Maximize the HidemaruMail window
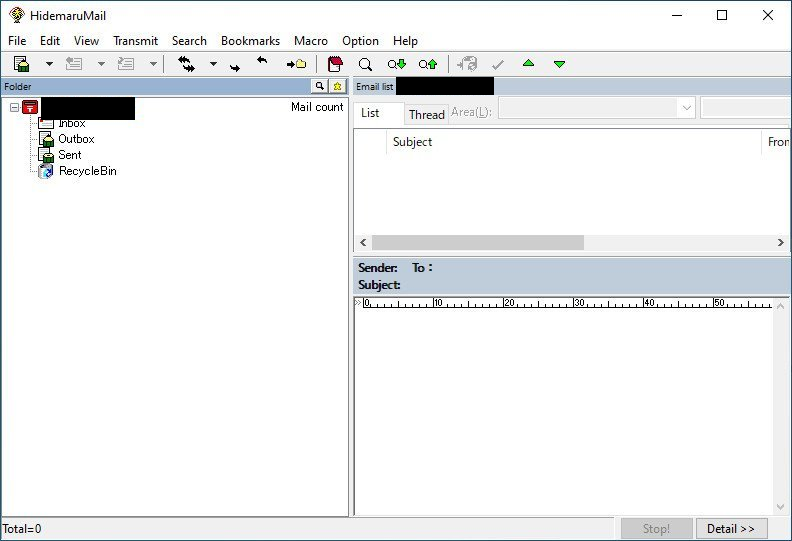This screenshot has width=792, height=541. pos(722,15)
